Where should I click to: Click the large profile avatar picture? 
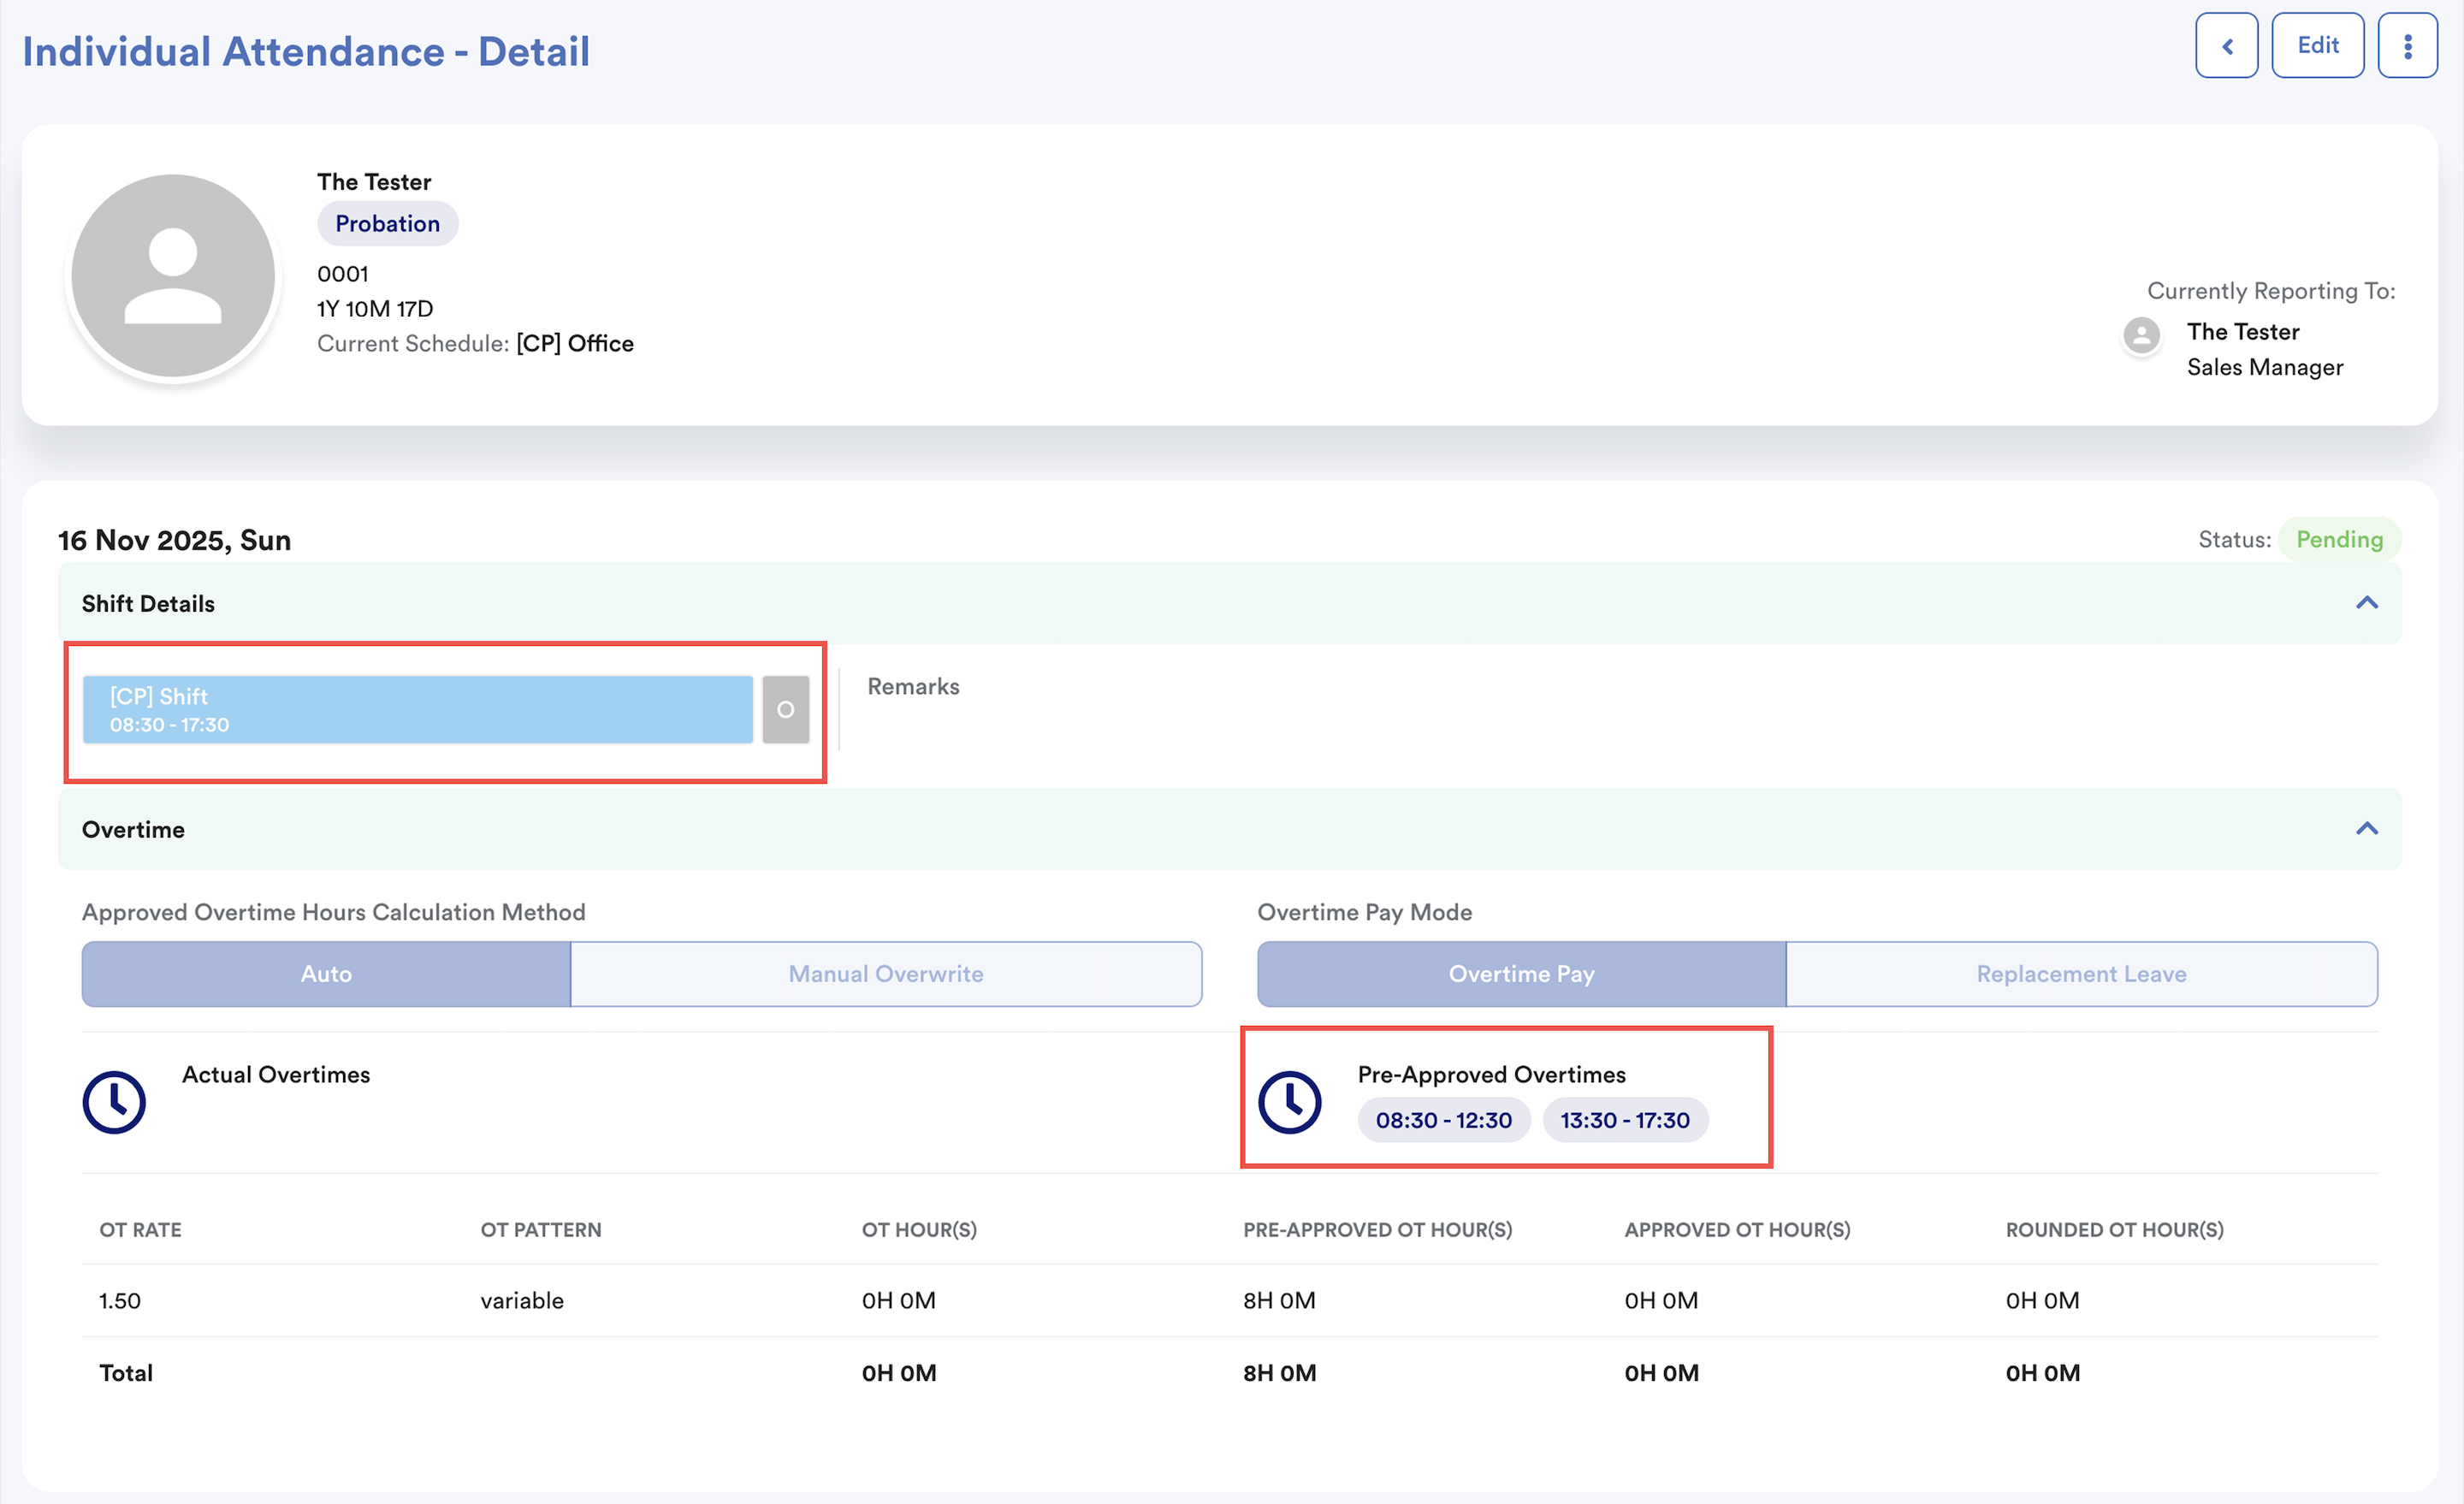tap(173, 276)
